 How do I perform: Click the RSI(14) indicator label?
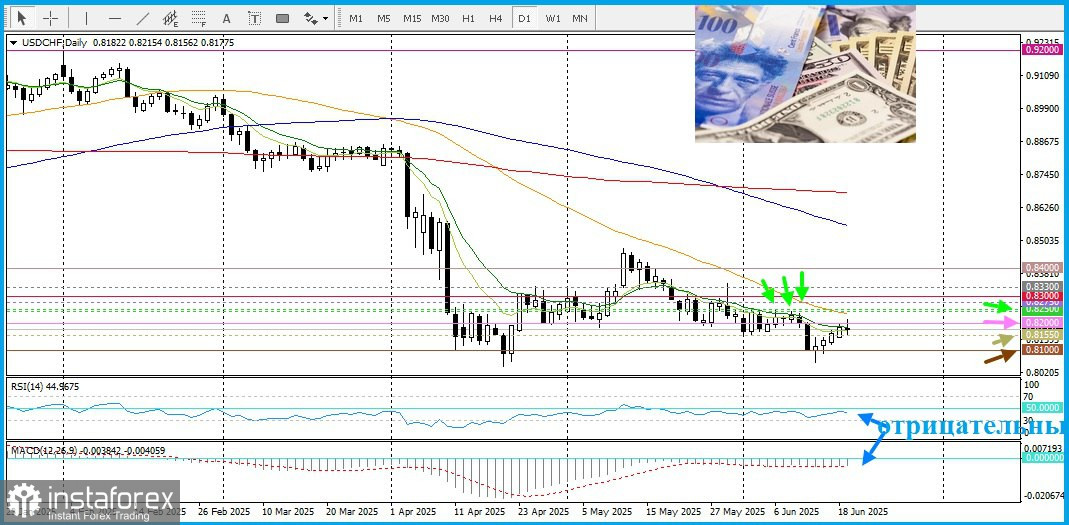coord(26,387)
